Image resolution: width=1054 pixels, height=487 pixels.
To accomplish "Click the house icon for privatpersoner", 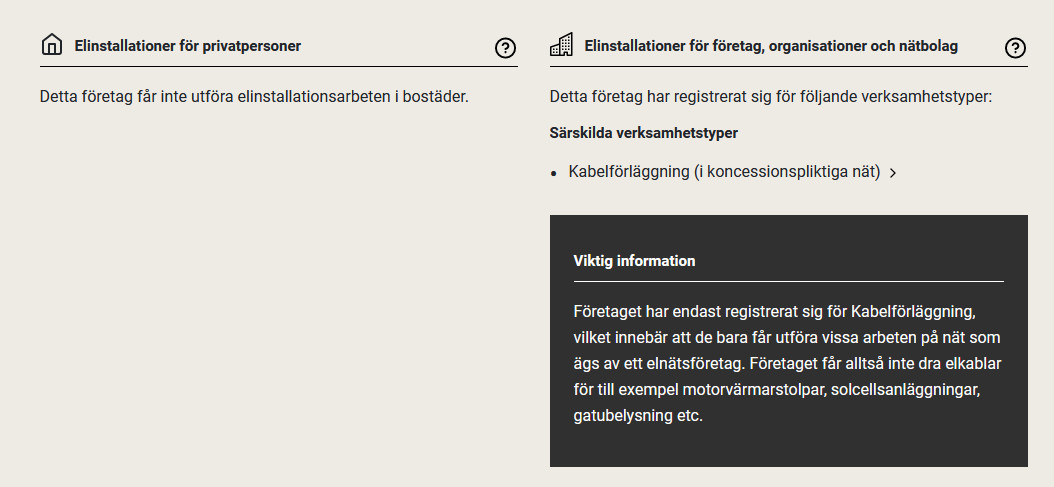I will click(x=52, y=45).
